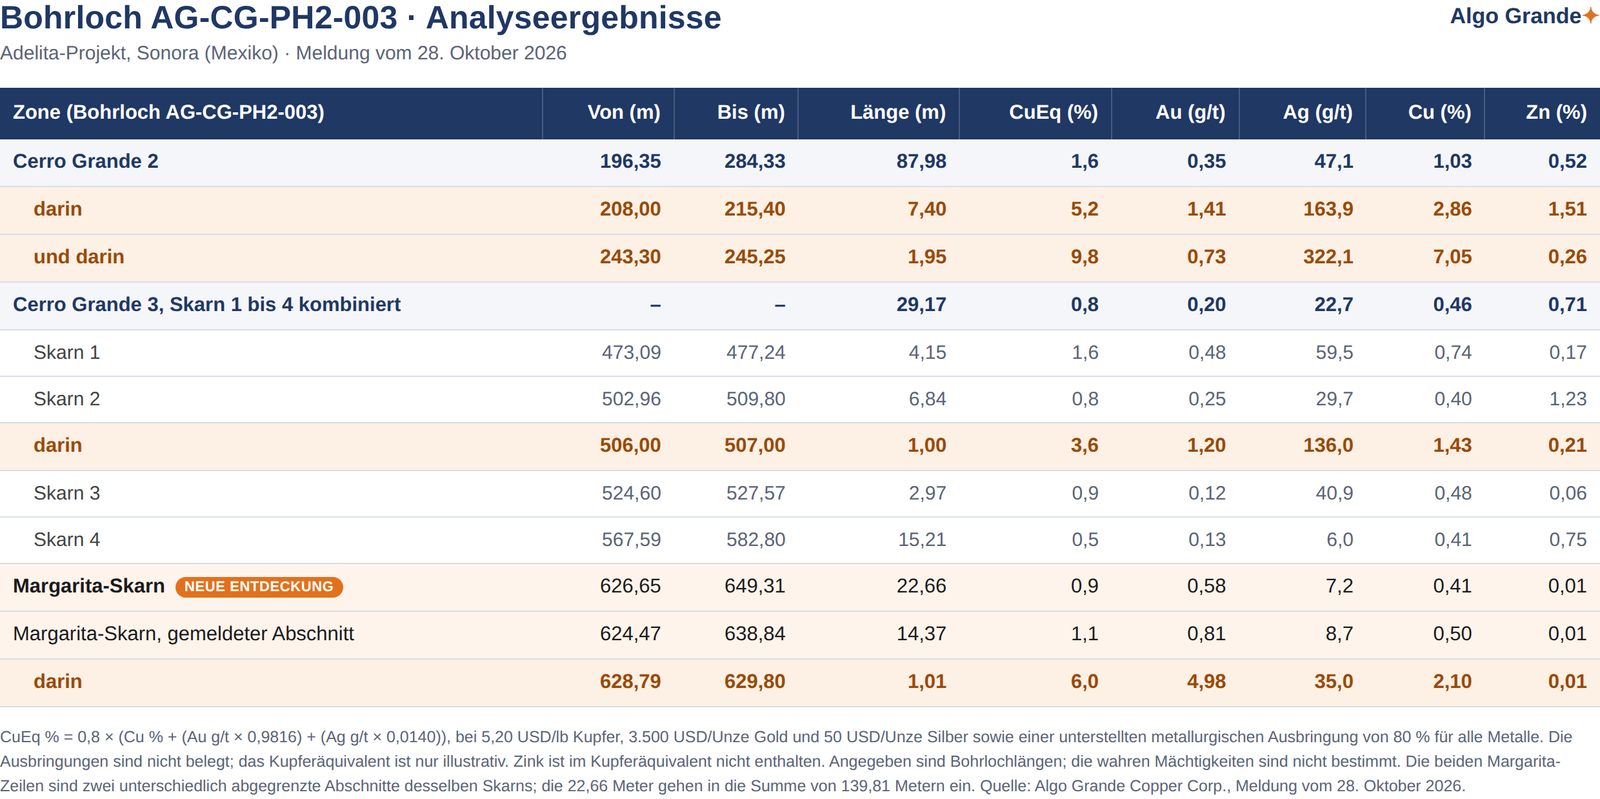Select the length value '87,98'
The height and width of the screenshot is (799, 1600).
coord(921,161)
